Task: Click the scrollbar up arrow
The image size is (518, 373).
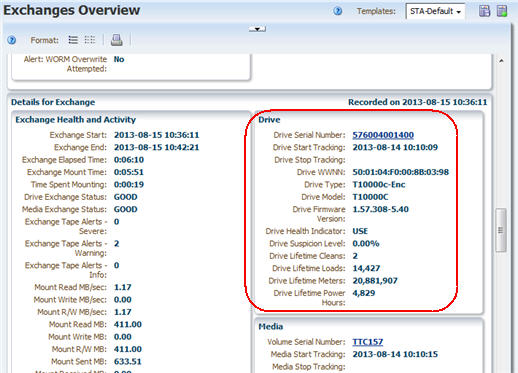Action: pyautogui.click(x=501, y=61)
